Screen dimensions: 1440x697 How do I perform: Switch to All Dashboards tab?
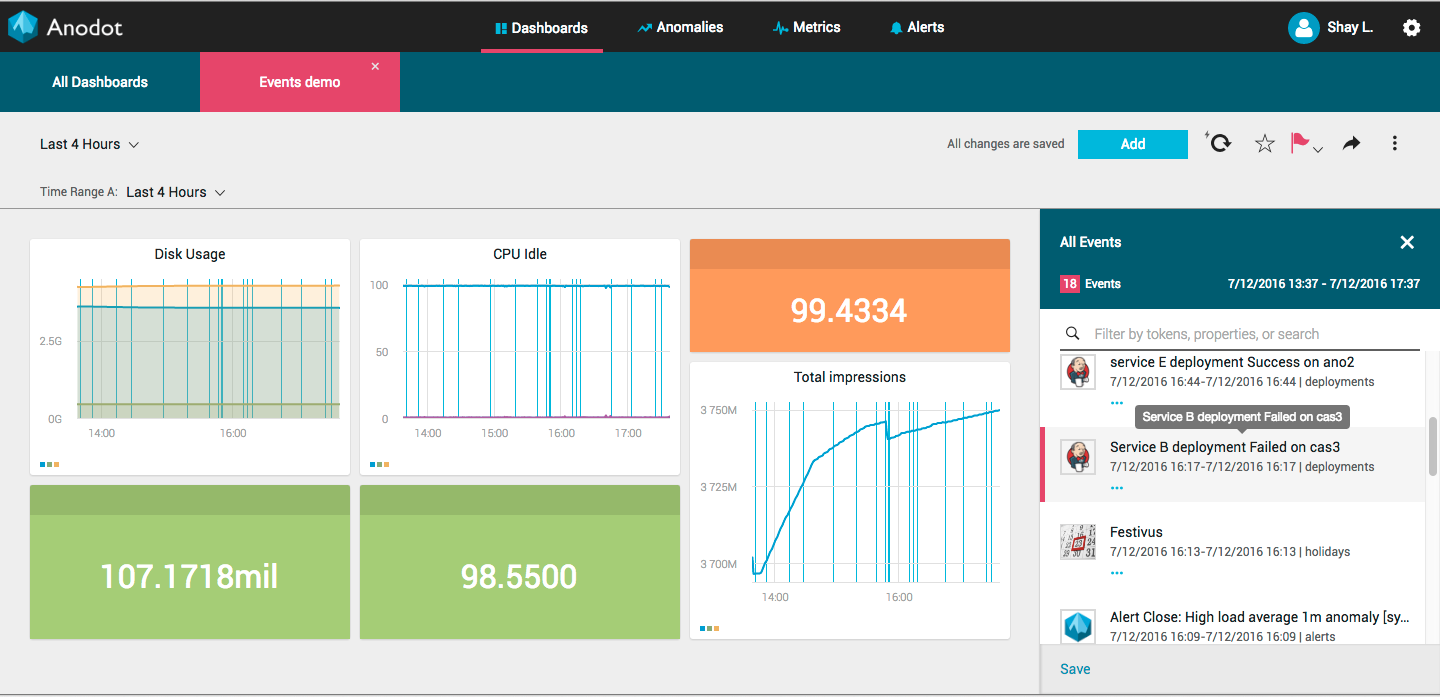pyautogui.click(x=100, y=82)
